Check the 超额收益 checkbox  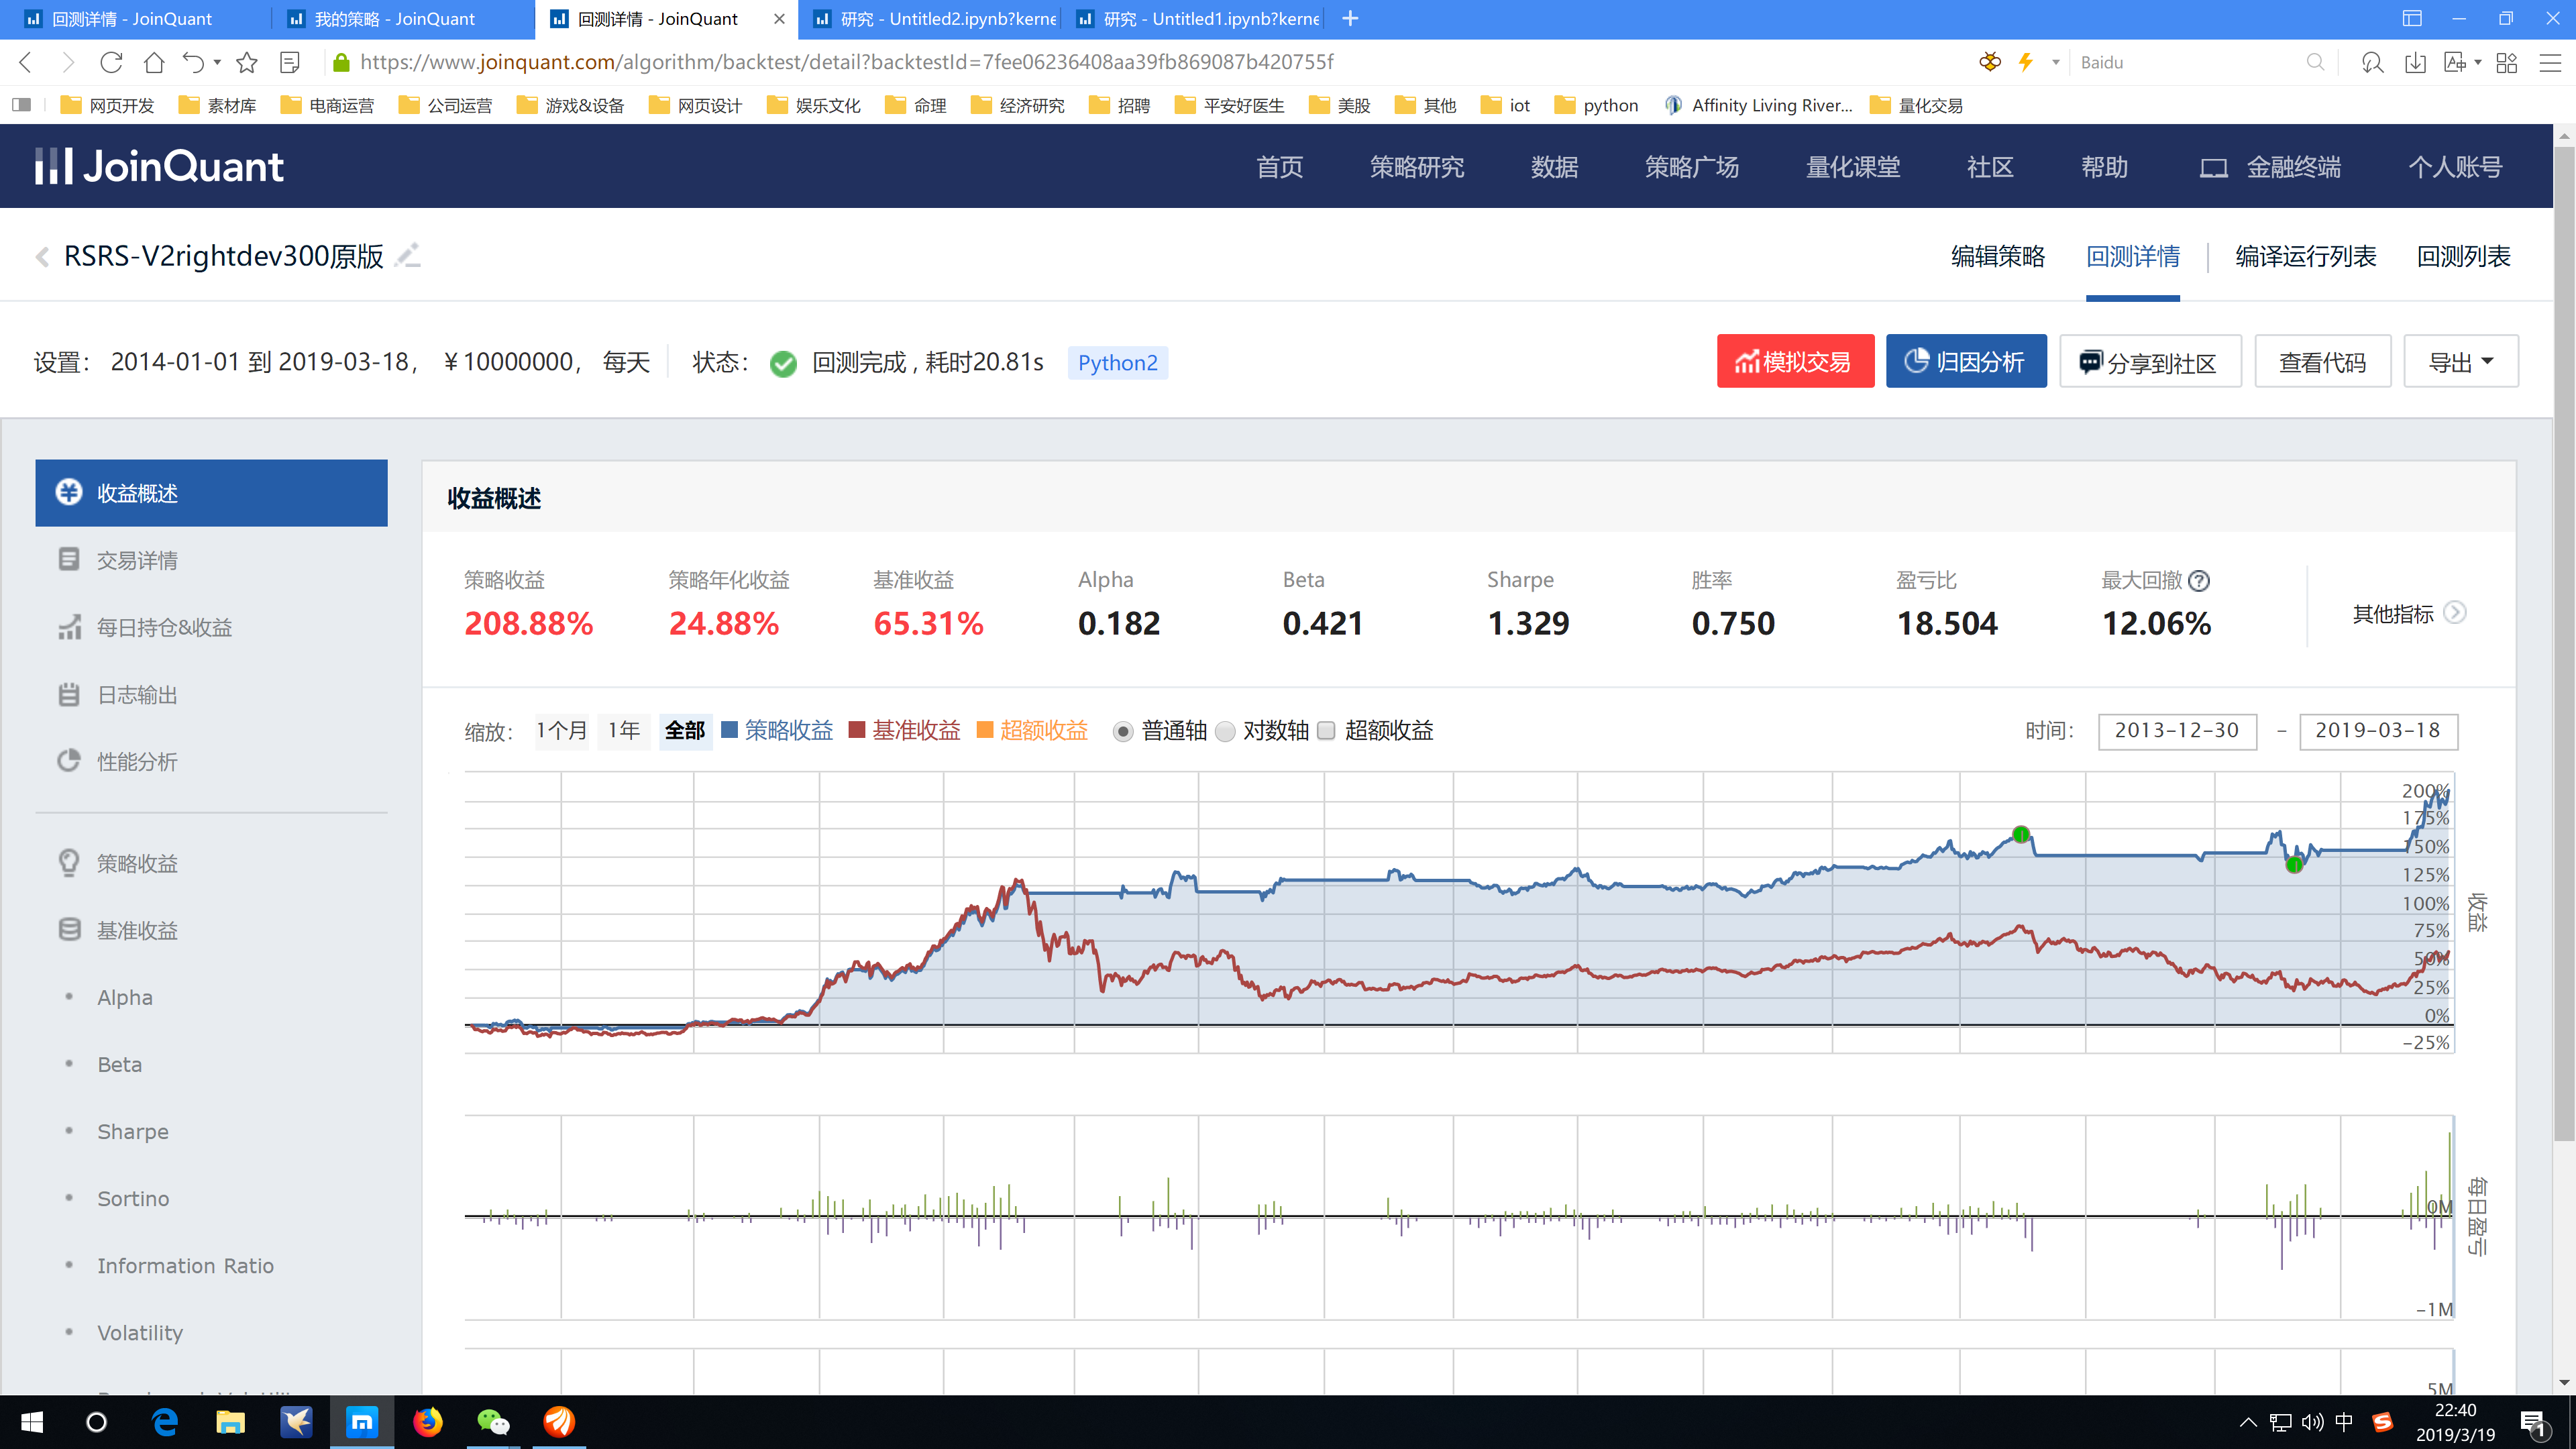1327,731
